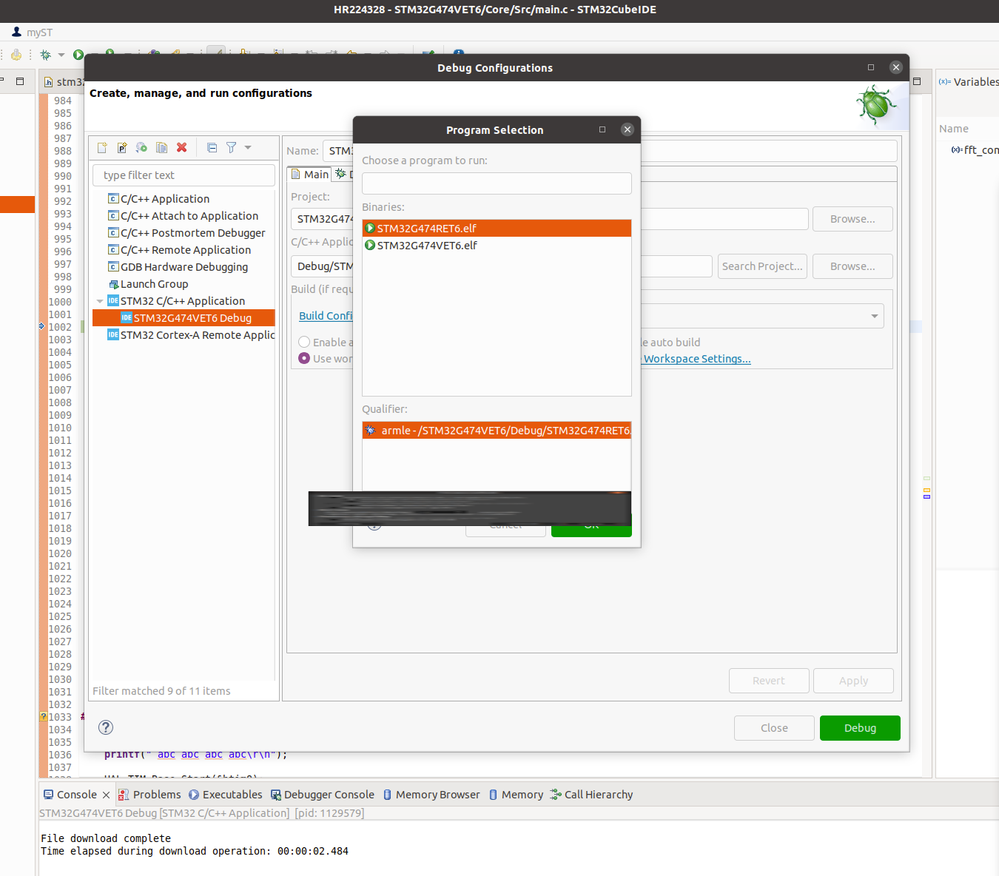Screen dimensions: 999x876
Task: Open the Main tab in Debug Configurations
Action: 310,175
